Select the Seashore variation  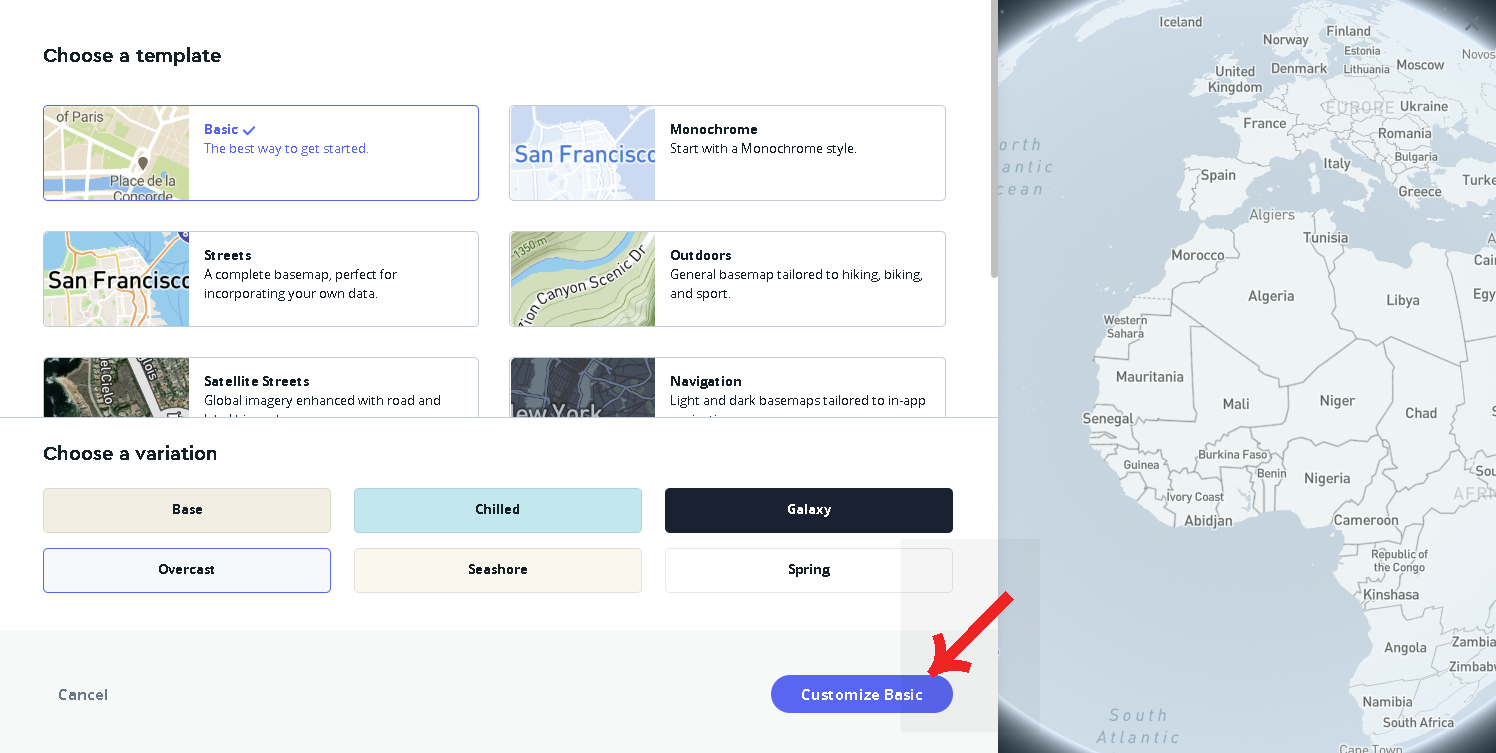point(498,570)
